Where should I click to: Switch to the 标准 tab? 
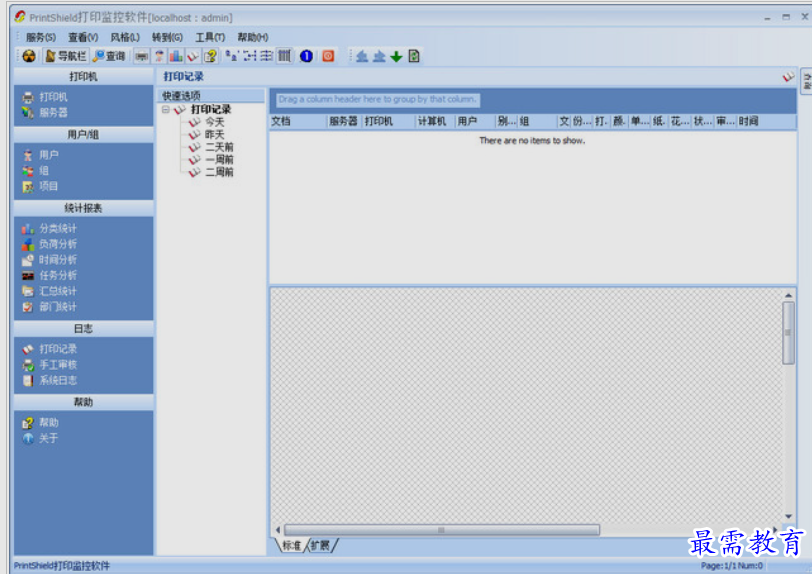[291, 546]
